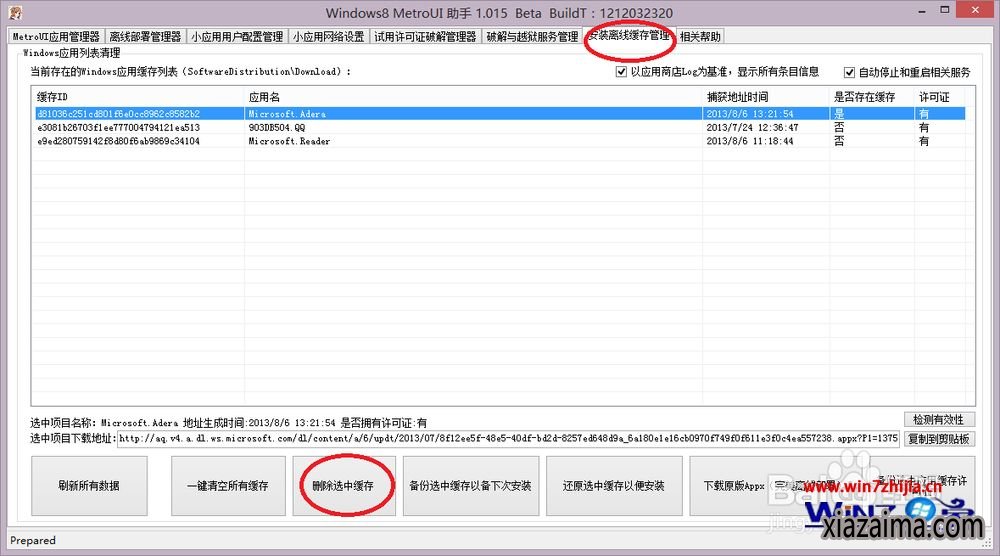Sort by 捕获地址时间 column header
This screenshot has width=1000, height=556.
766,97
